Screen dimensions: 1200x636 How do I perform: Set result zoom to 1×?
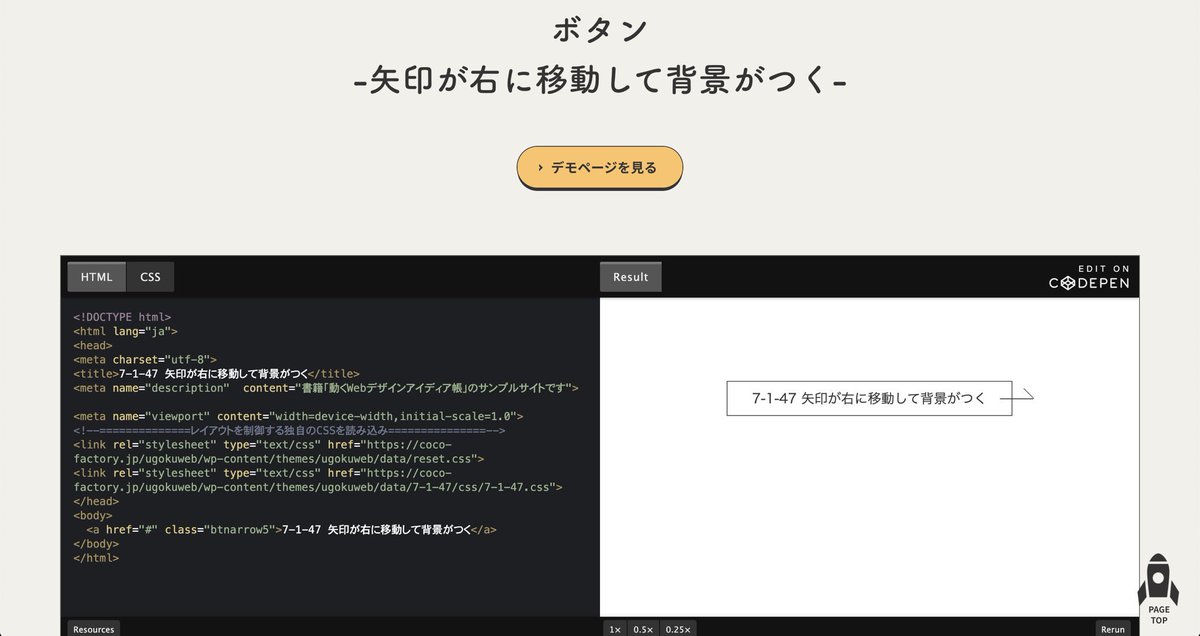tap(615, 629)
